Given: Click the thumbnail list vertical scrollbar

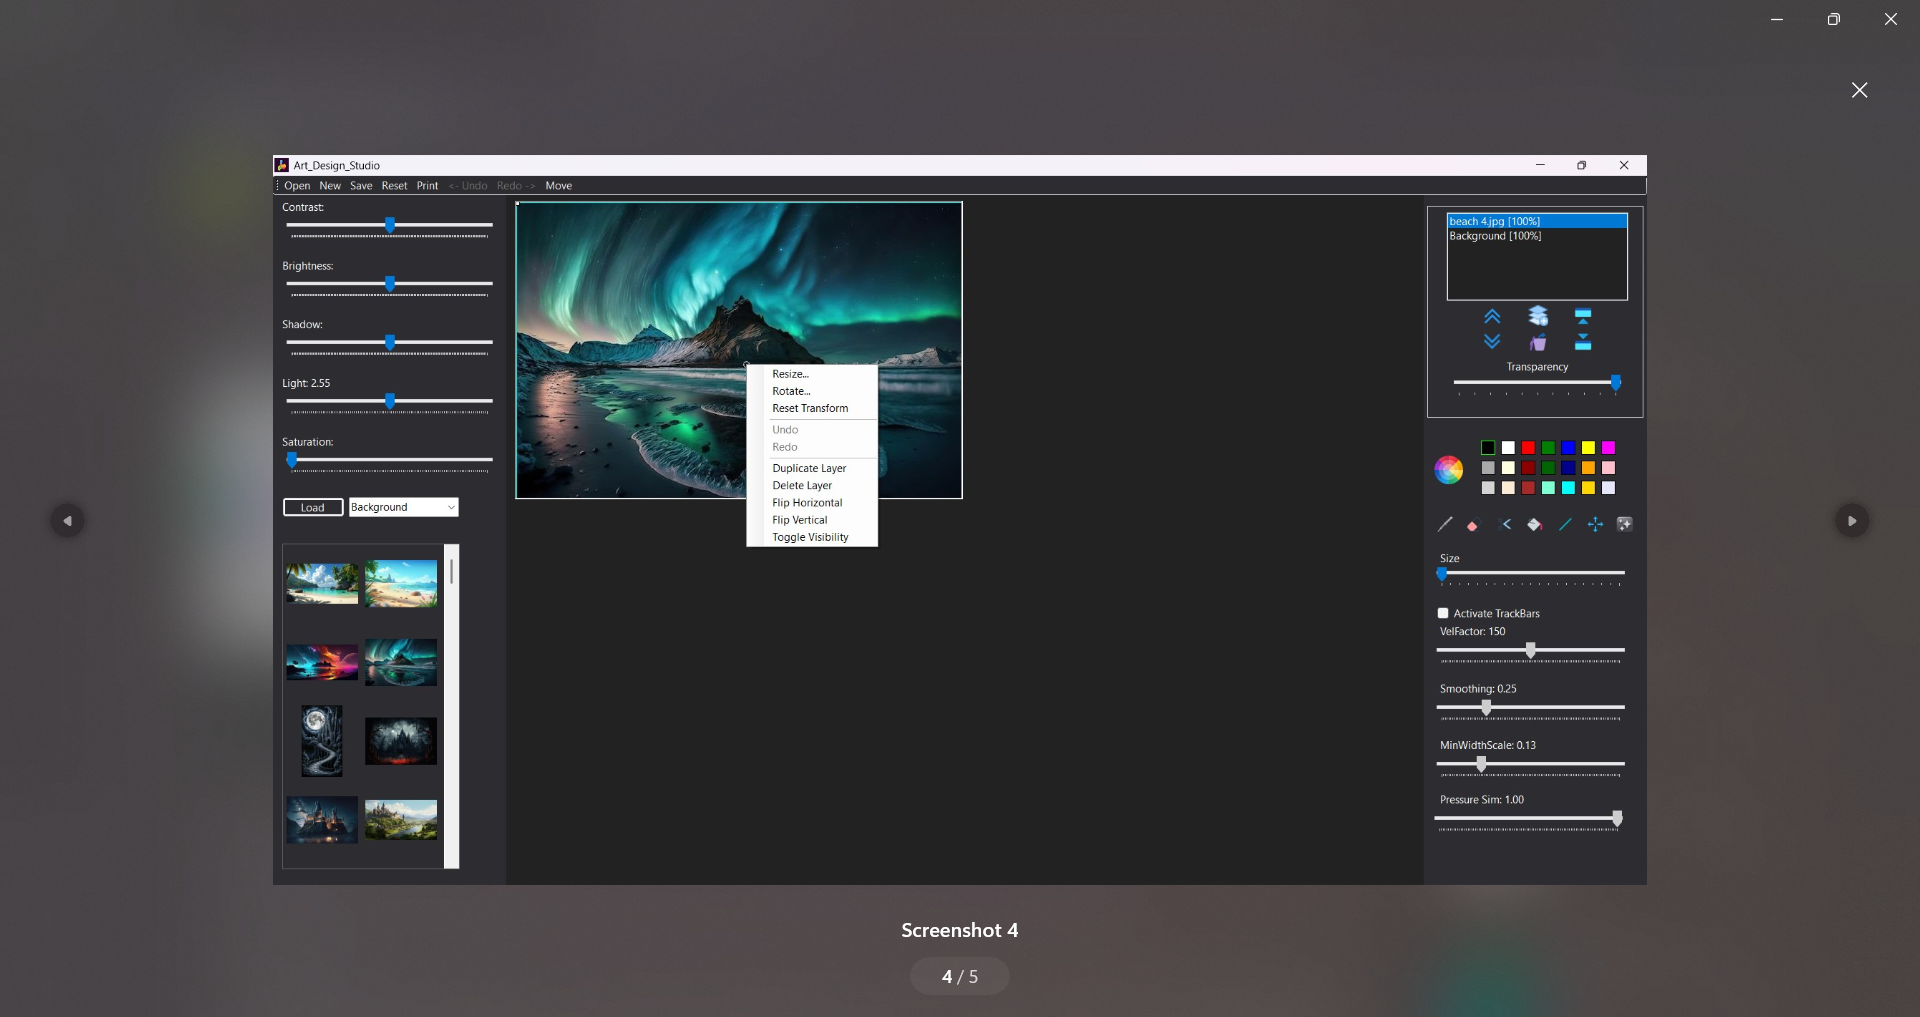Looking at the screenshot, I should (x=452, y=706).
